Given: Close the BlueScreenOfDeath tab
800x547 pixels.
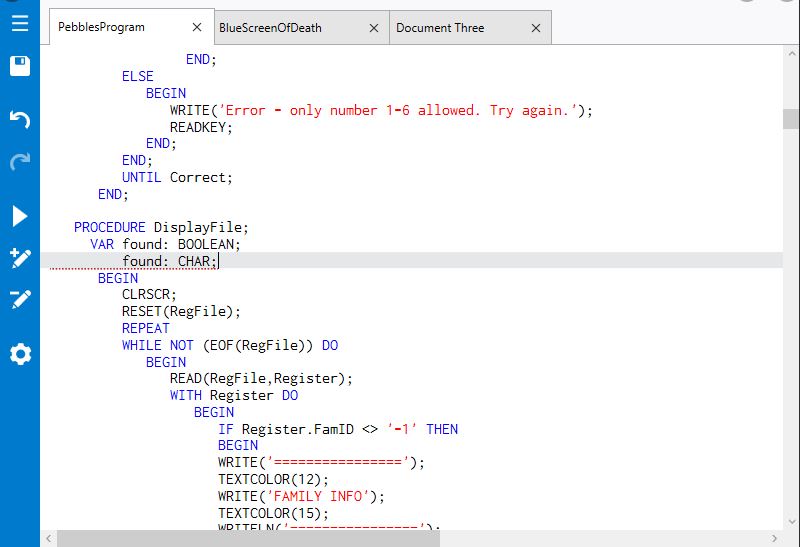Looking at the screenshot, I should 374,28.
